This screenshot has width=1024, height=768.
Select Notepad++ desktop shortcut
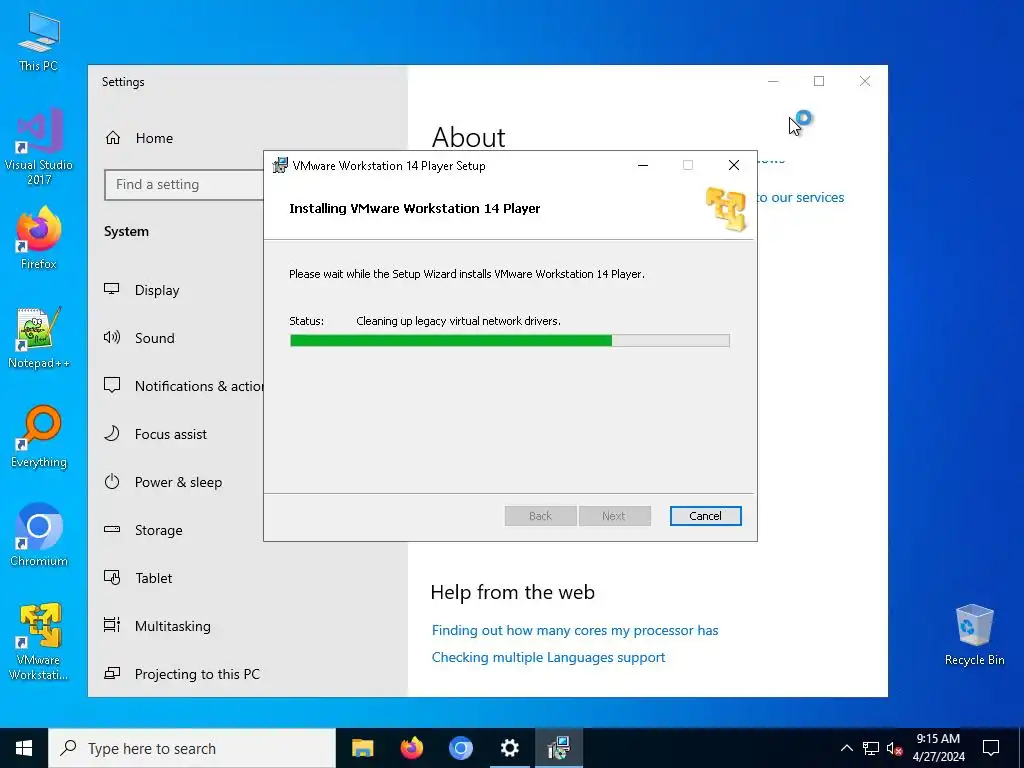39,338
